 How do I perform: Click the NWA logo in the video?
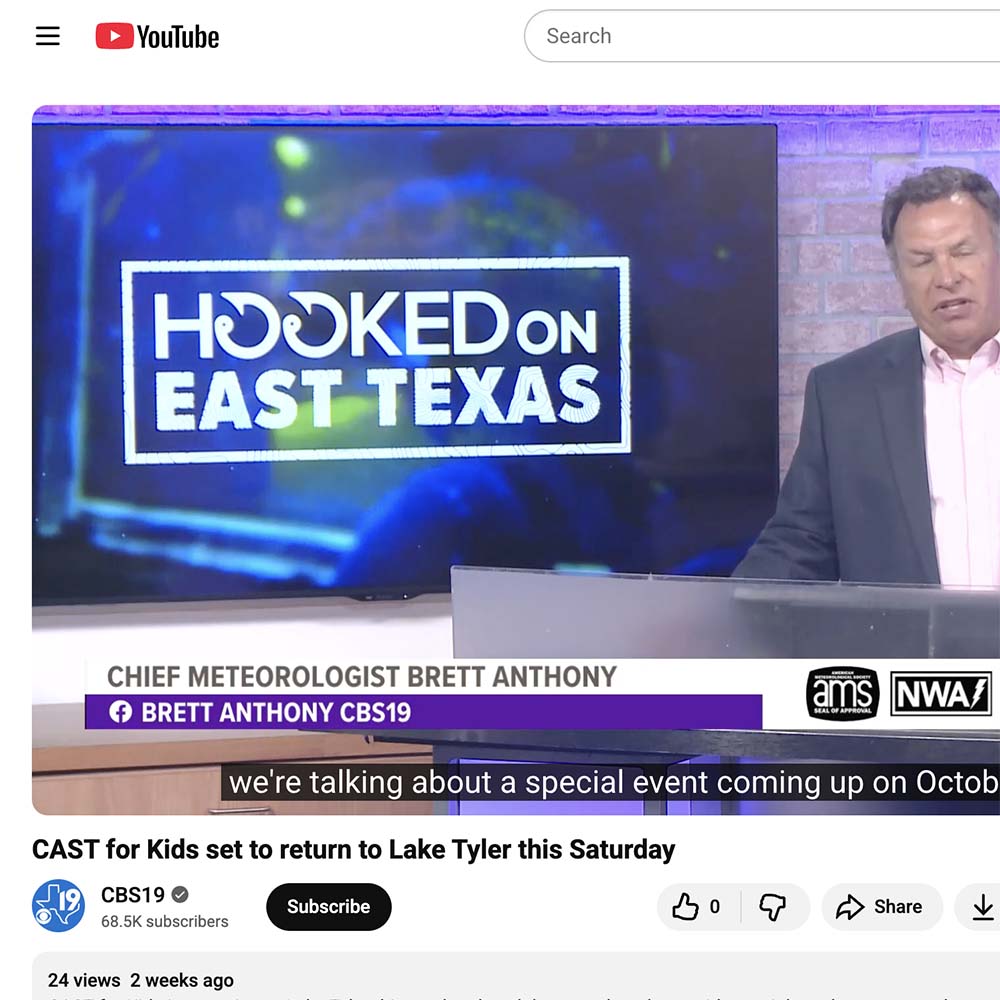(941, 693)
